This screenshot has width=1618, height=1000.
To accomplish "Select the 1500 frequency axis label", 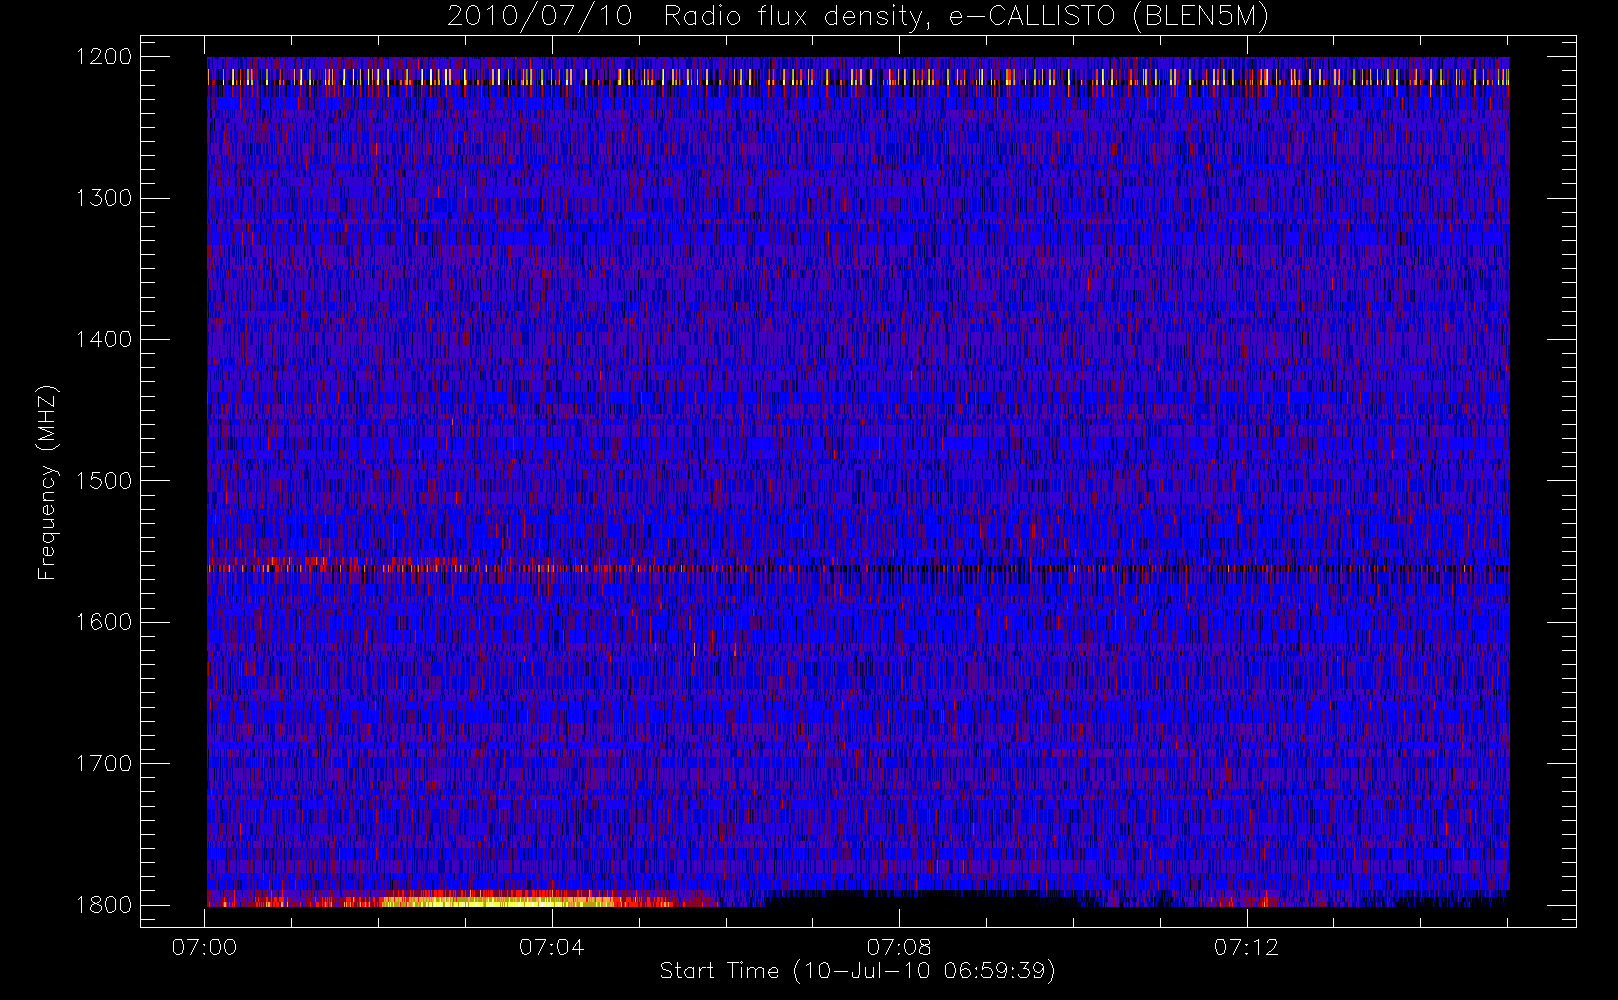I will (104, 480).
